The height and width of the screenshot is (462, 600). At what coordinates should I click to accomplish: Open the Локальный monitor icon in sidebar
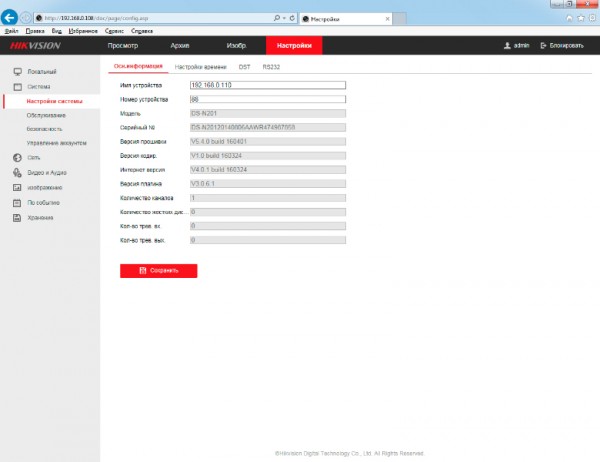[x=18, y=72]
